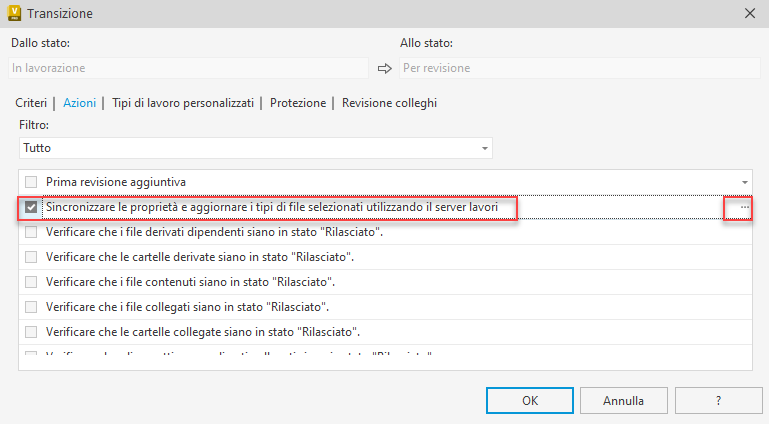Check the file collegati Rilasciato option

point(31,307)
